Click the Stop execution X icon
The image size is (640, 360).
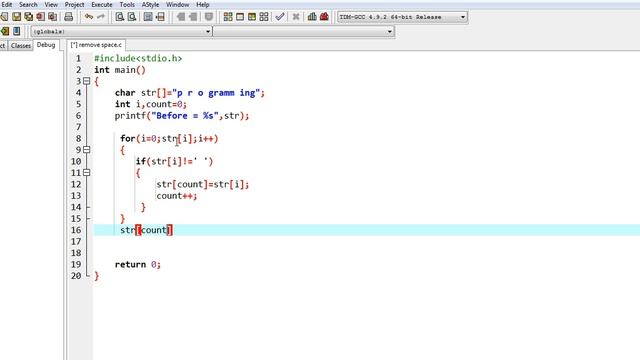296,17
